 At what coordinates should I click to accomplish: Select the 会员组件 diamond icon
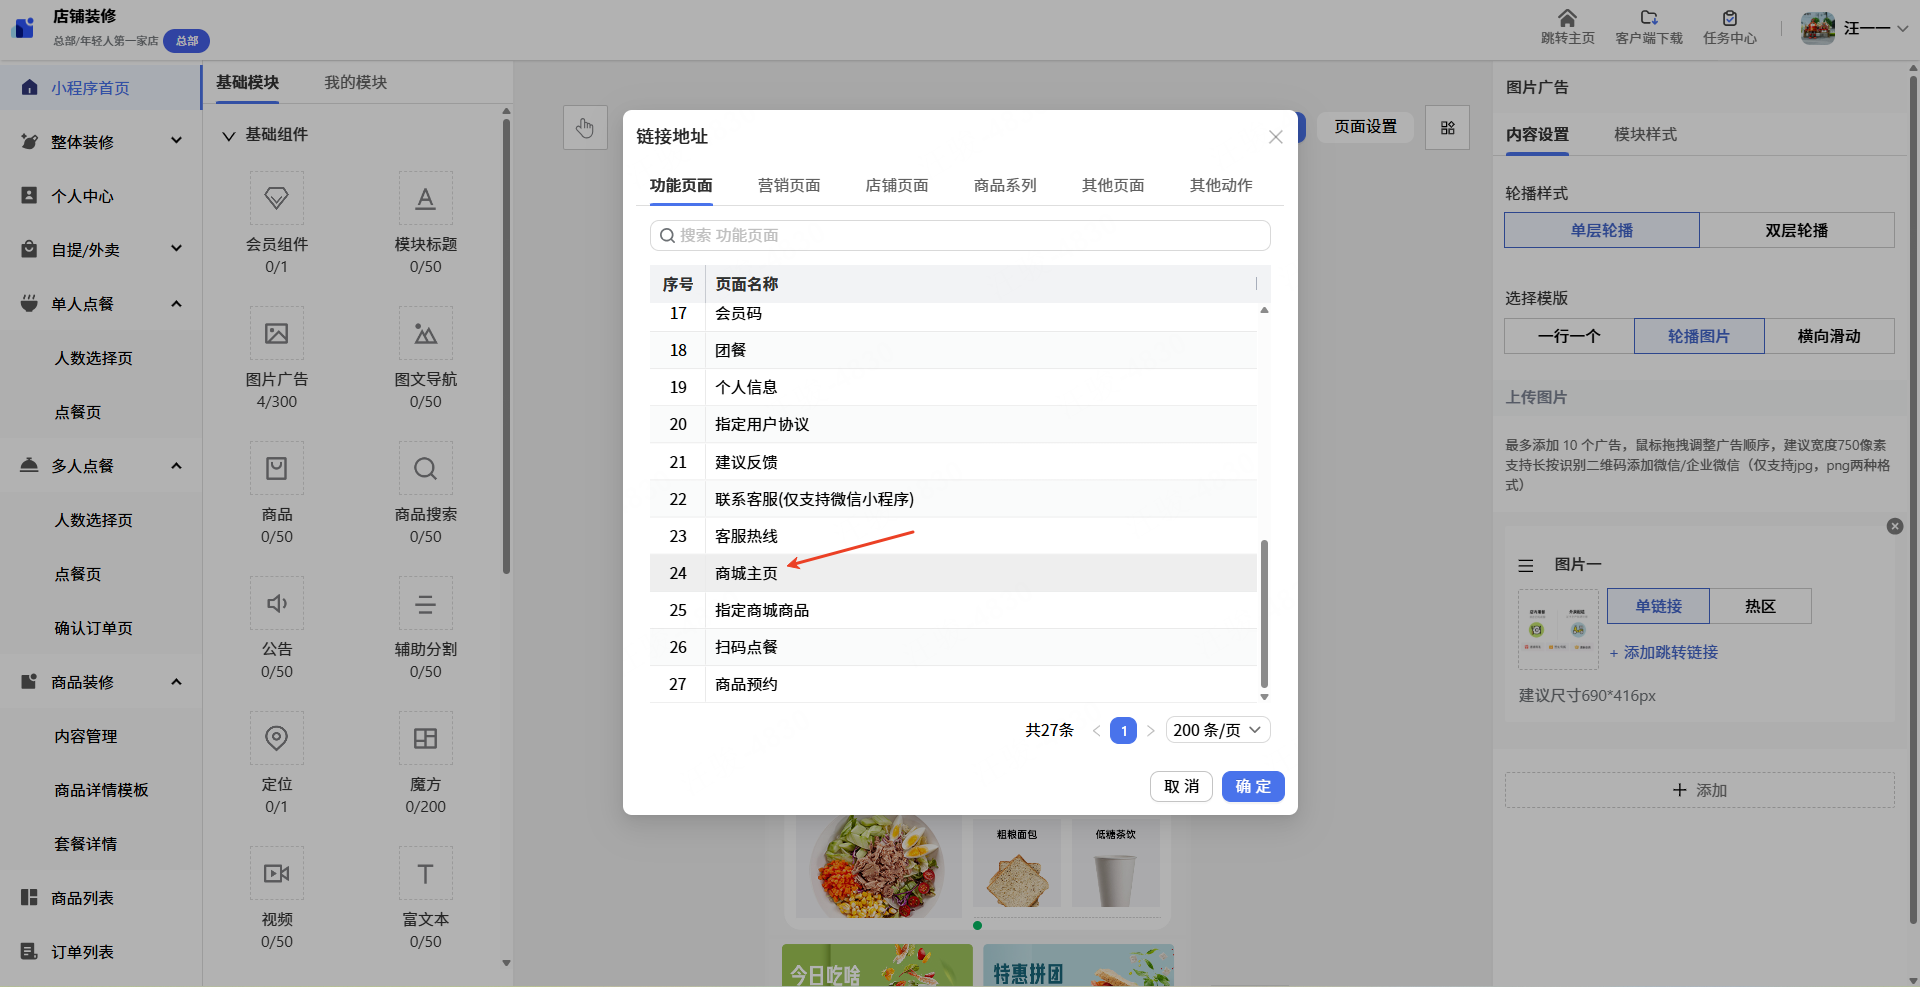(277, 198)
